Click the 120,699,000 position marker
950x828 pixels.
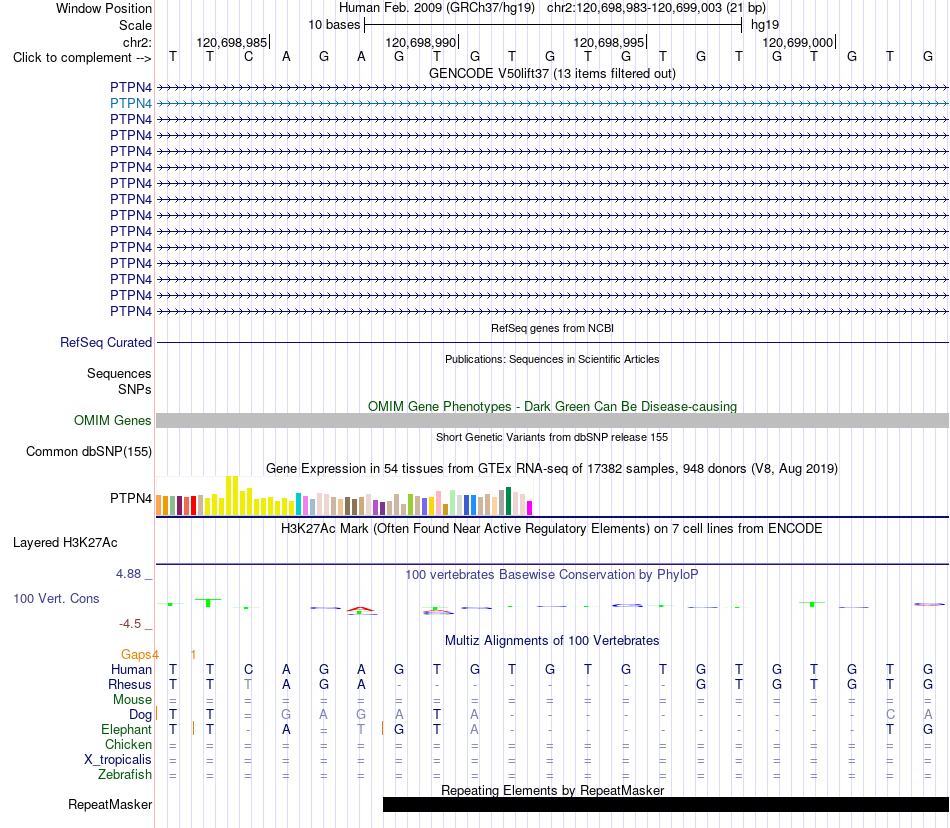(799, 42)
